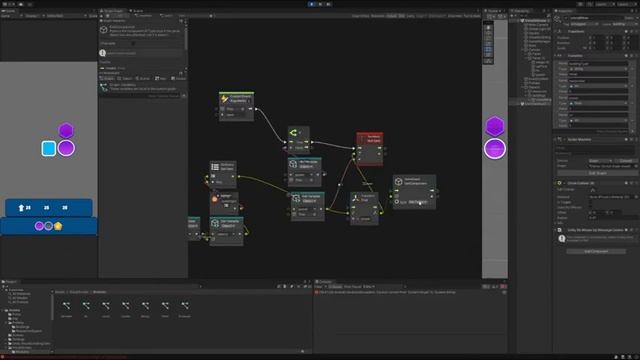Switch to the Script Graph tab
The width and height of the screenshot is (640, 360).
pyautogui.click(x=113, y=11)
